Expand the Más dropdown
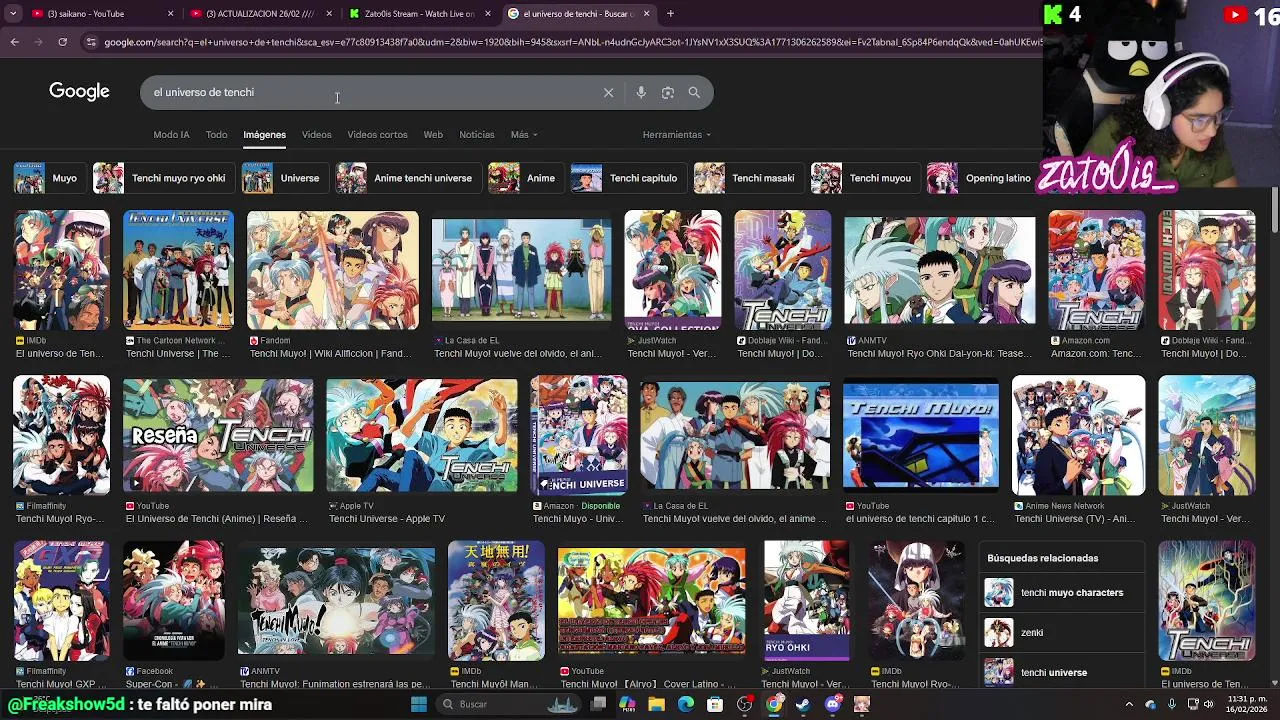Screen dimensions: 1280x720 point(524,134)
